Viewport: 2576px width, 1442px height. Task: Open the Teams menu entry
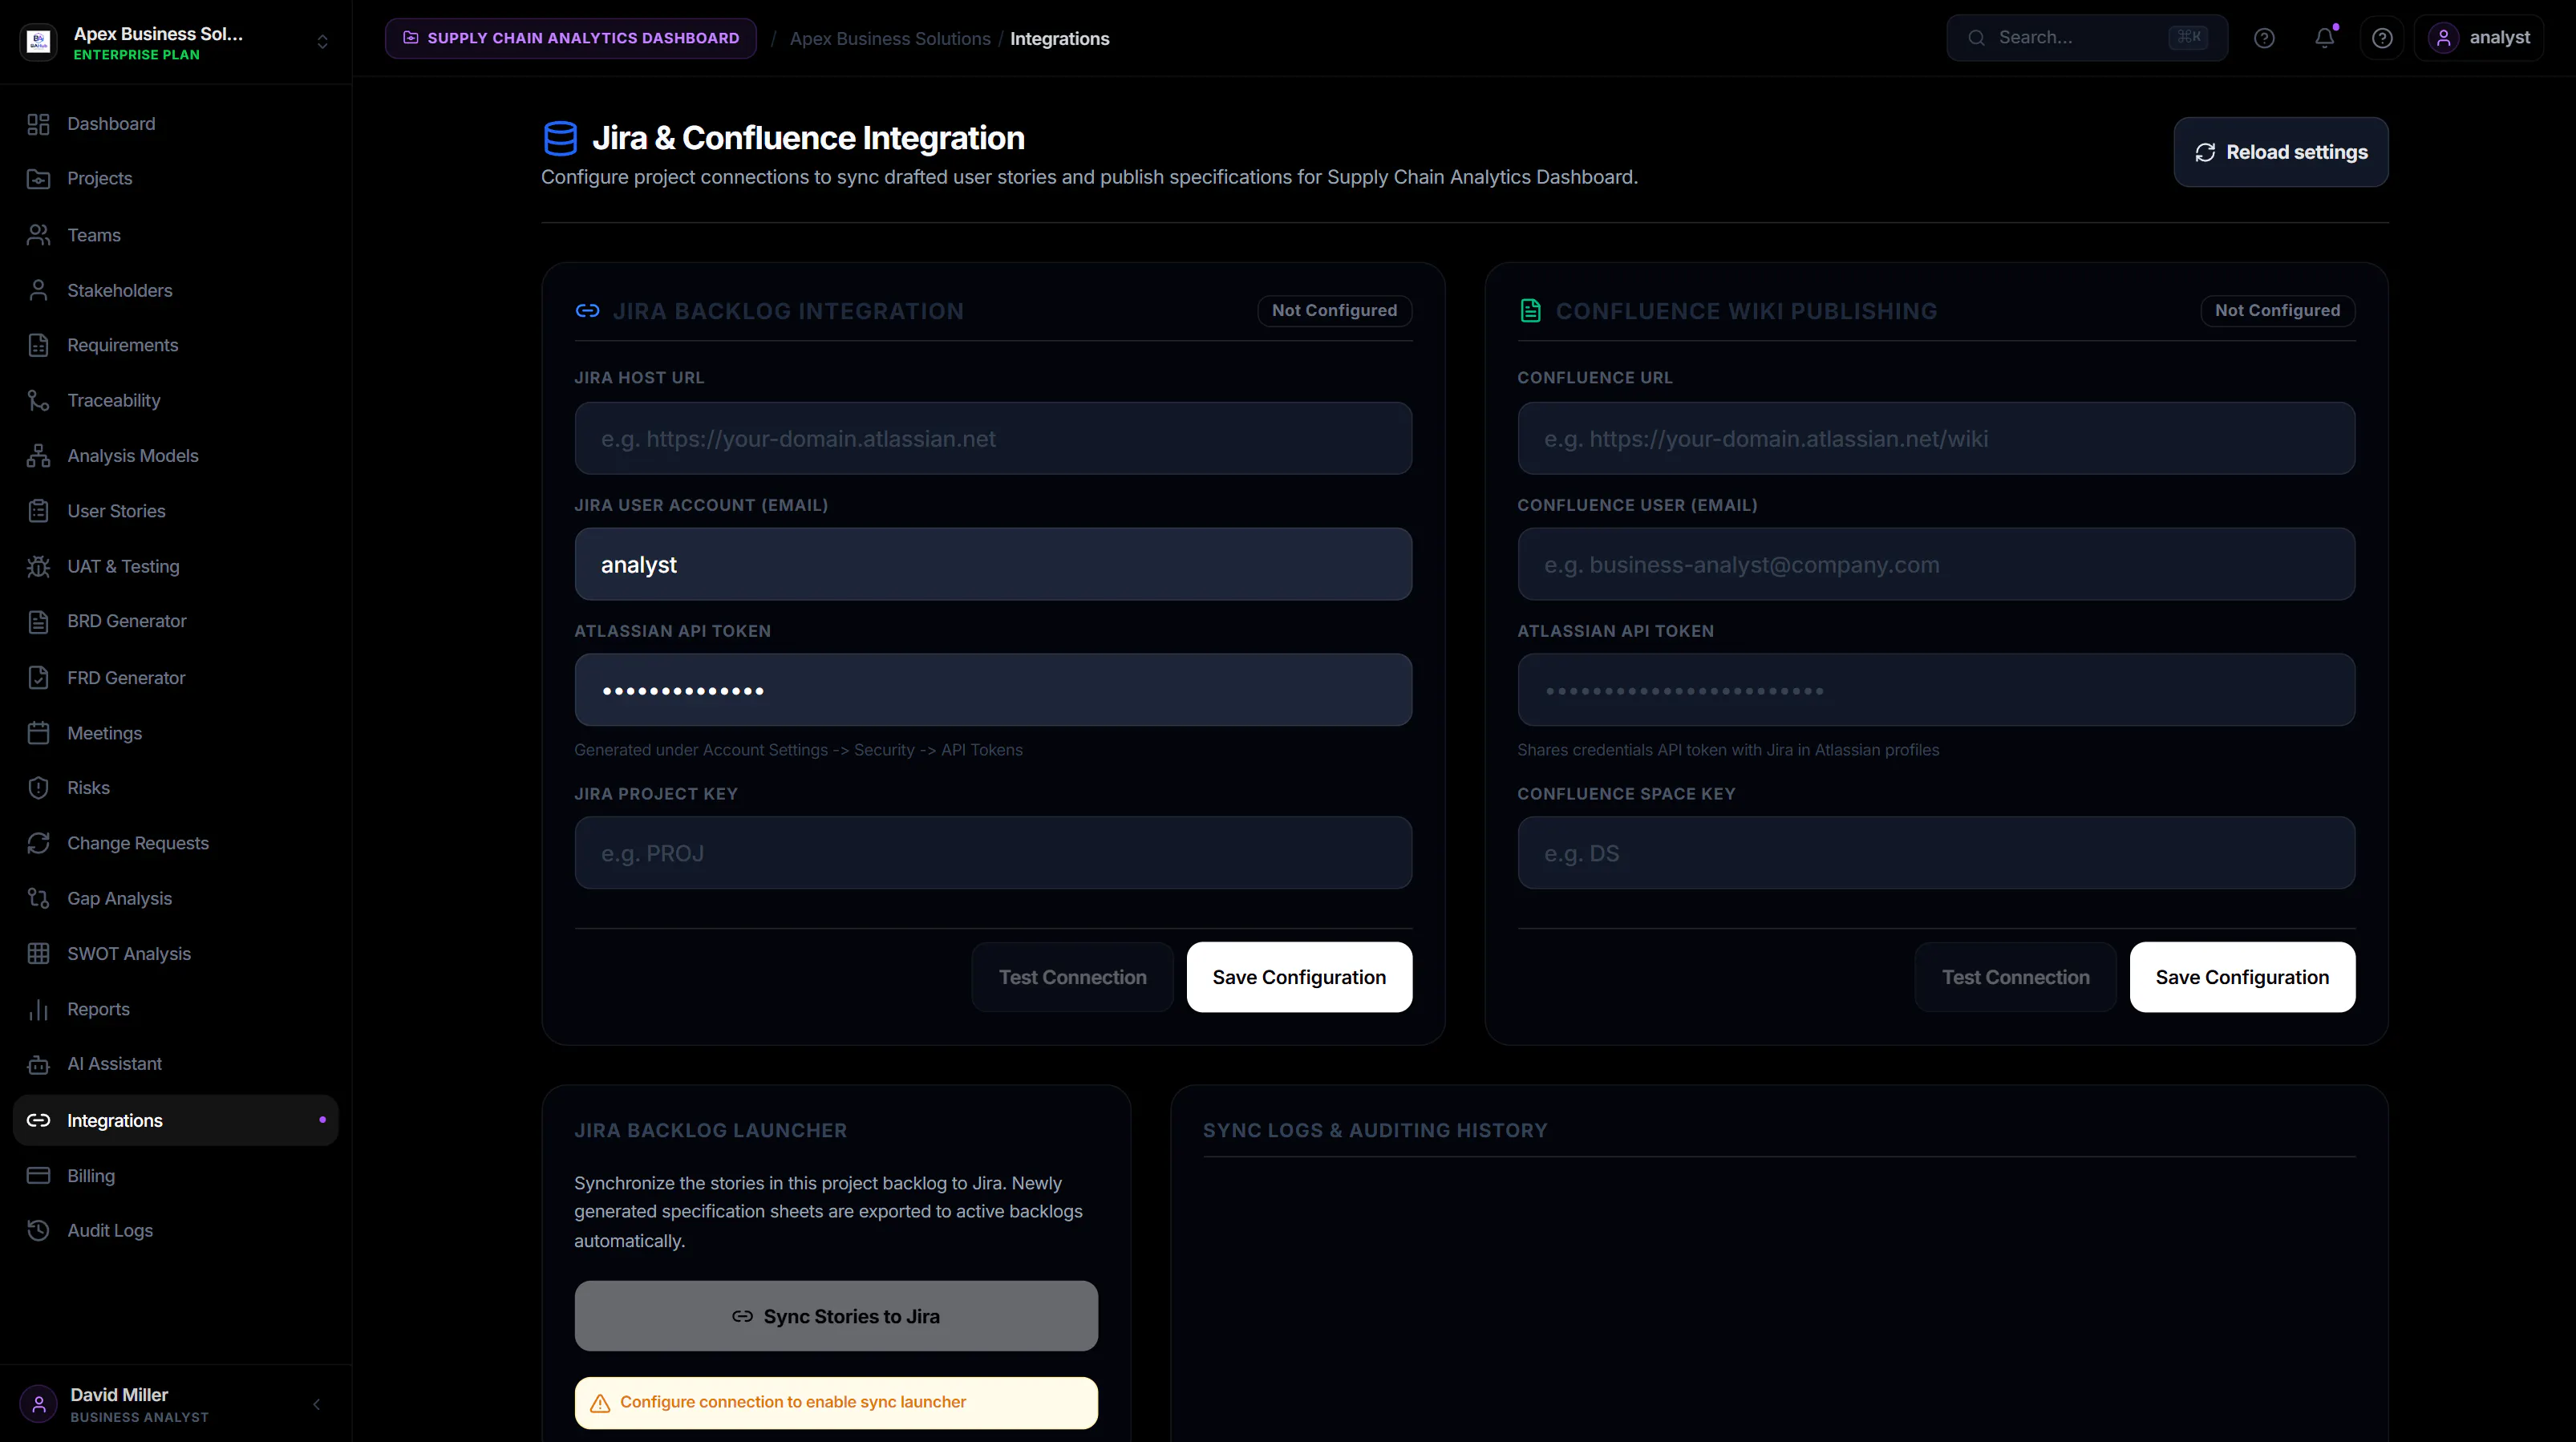tap(176, 235)
